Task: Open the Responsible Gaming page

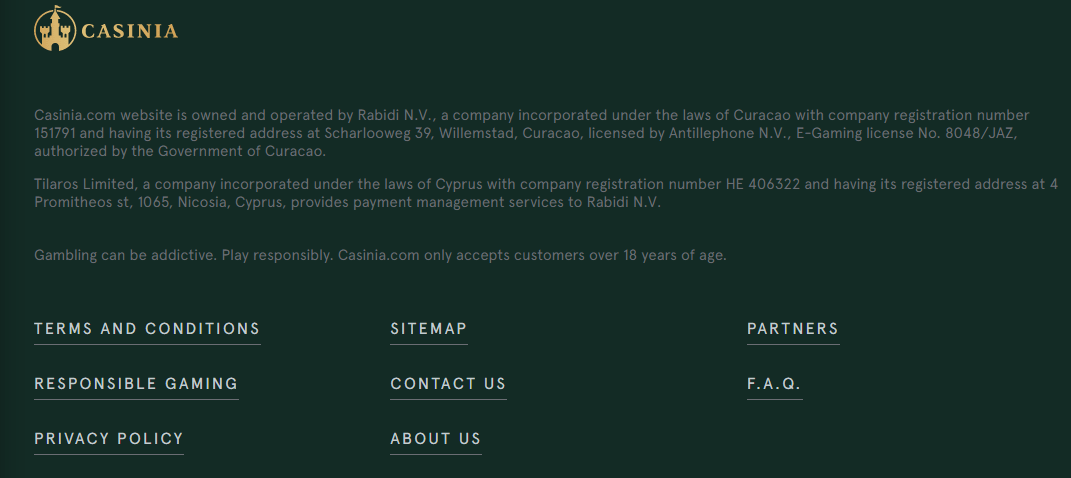Action: click(x=136, y=384)
